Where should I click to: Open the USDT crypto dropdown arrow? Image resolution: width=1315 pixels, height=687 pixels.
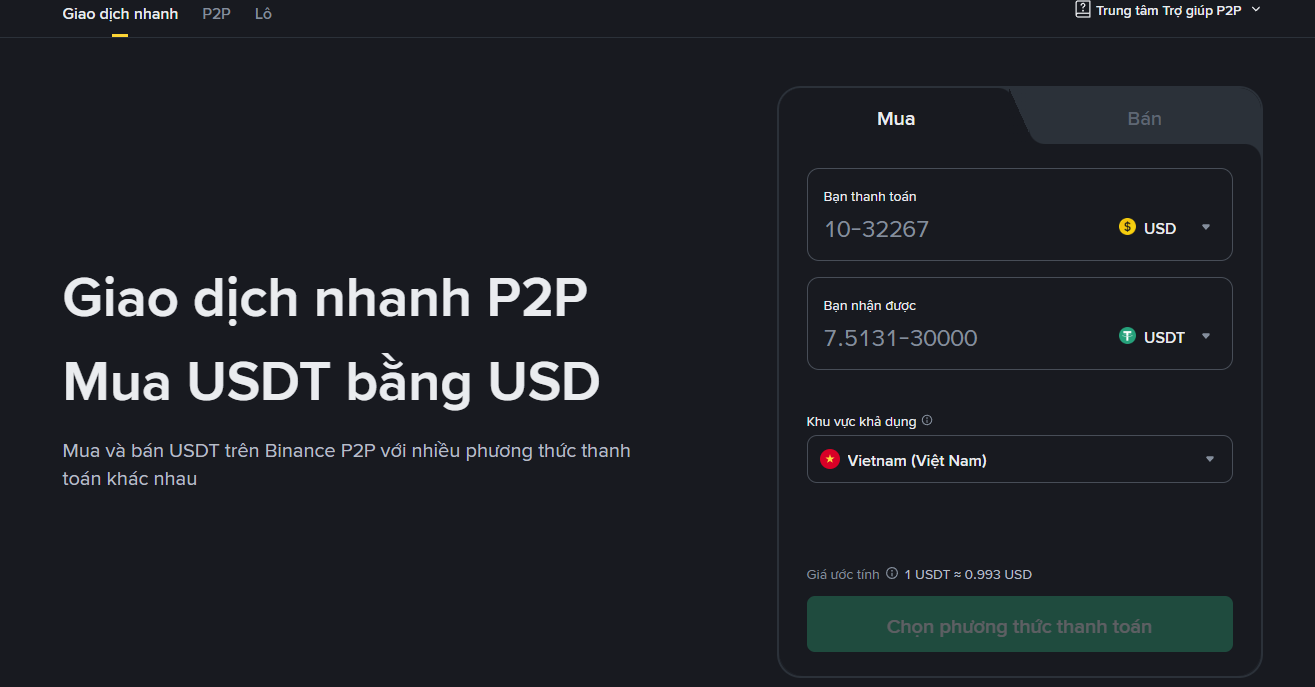click(1206, 336)
